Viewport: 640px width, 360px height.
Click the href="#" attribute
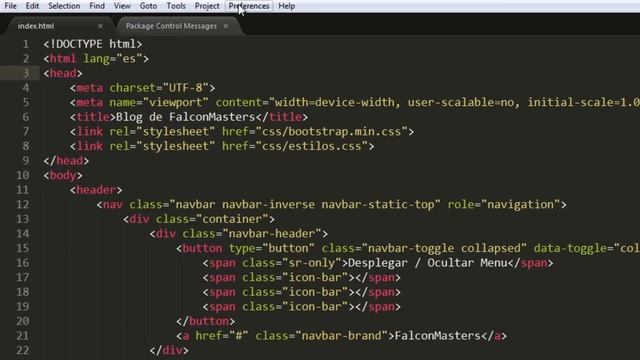pyautogui.click(x=222, y=336)
